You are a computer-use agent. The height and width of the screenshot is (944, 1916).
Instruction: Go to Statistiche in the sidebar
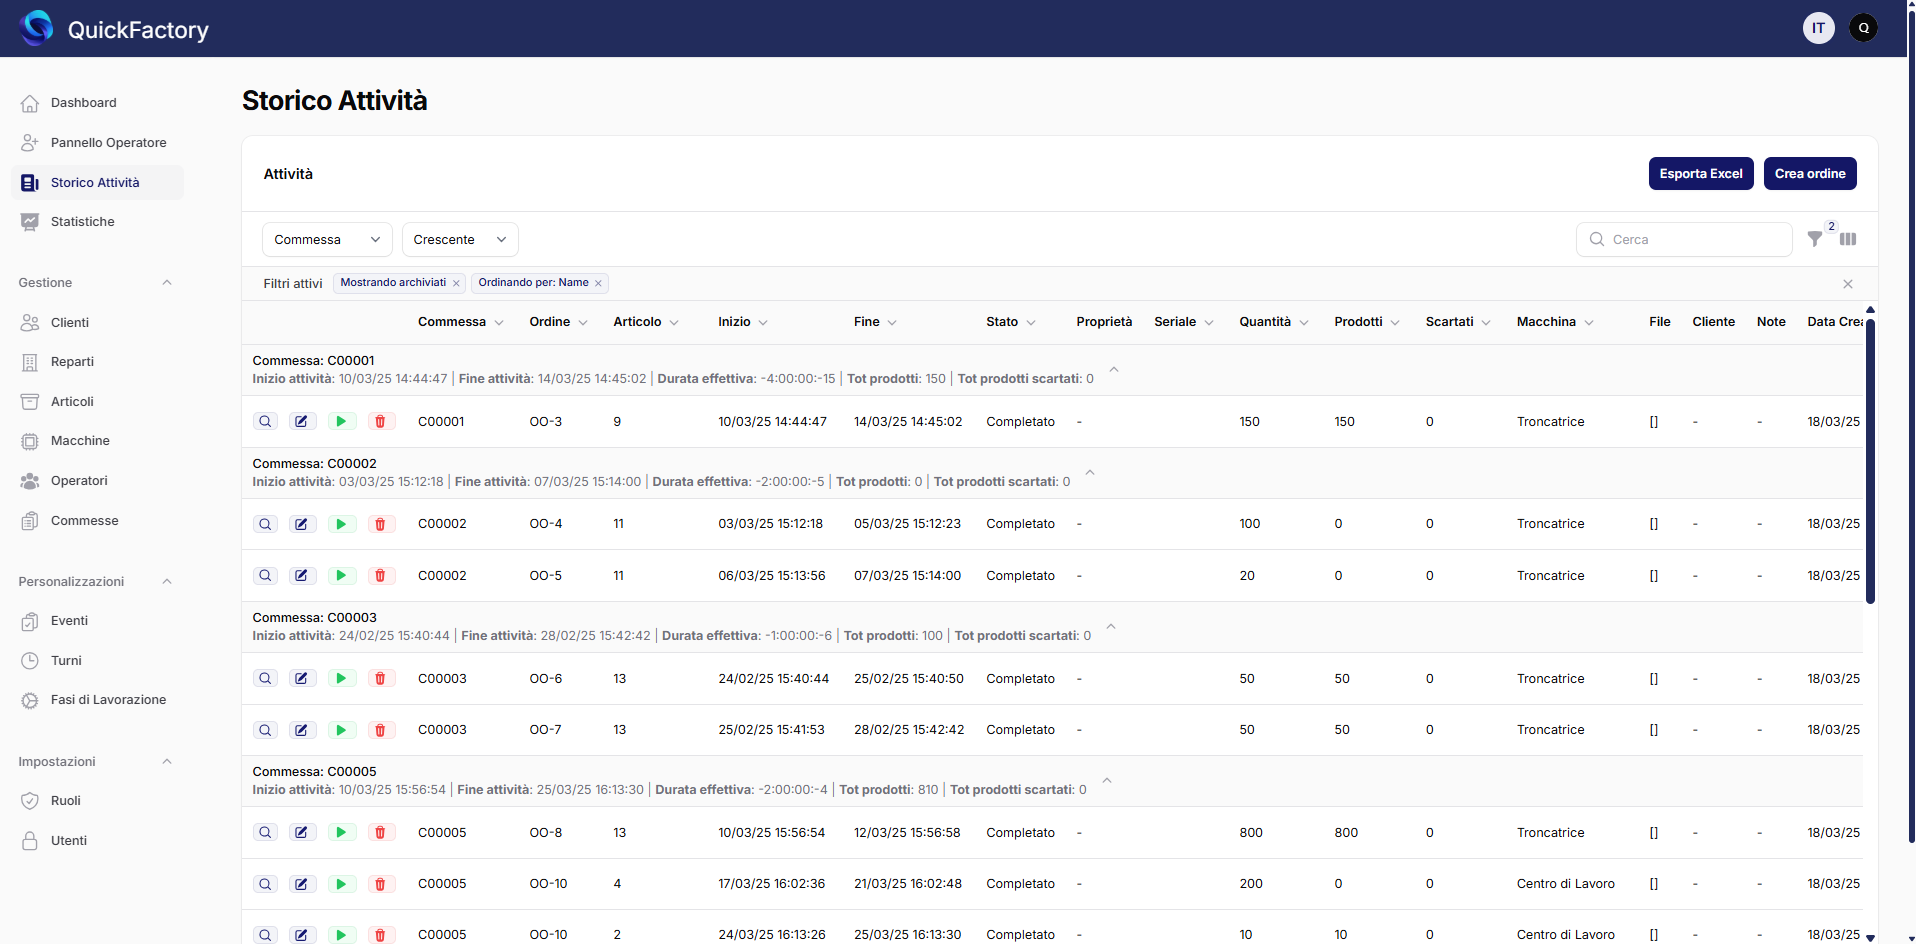[x=82, y=222]
